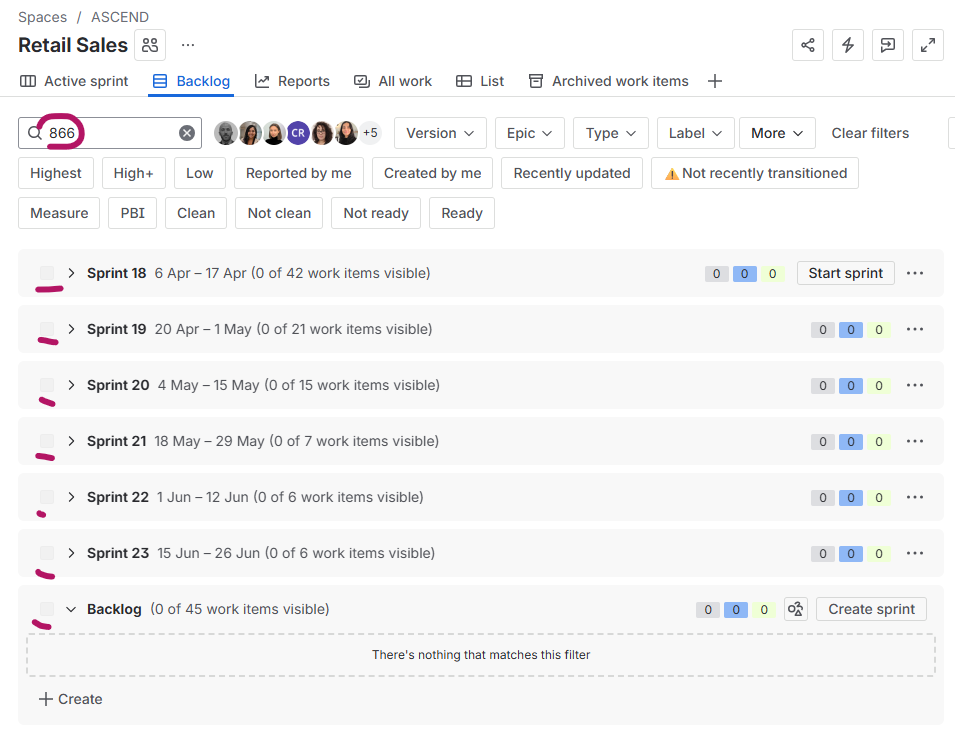
Task: Select the Sprint 22 checkbox
Action: (47, 497)
